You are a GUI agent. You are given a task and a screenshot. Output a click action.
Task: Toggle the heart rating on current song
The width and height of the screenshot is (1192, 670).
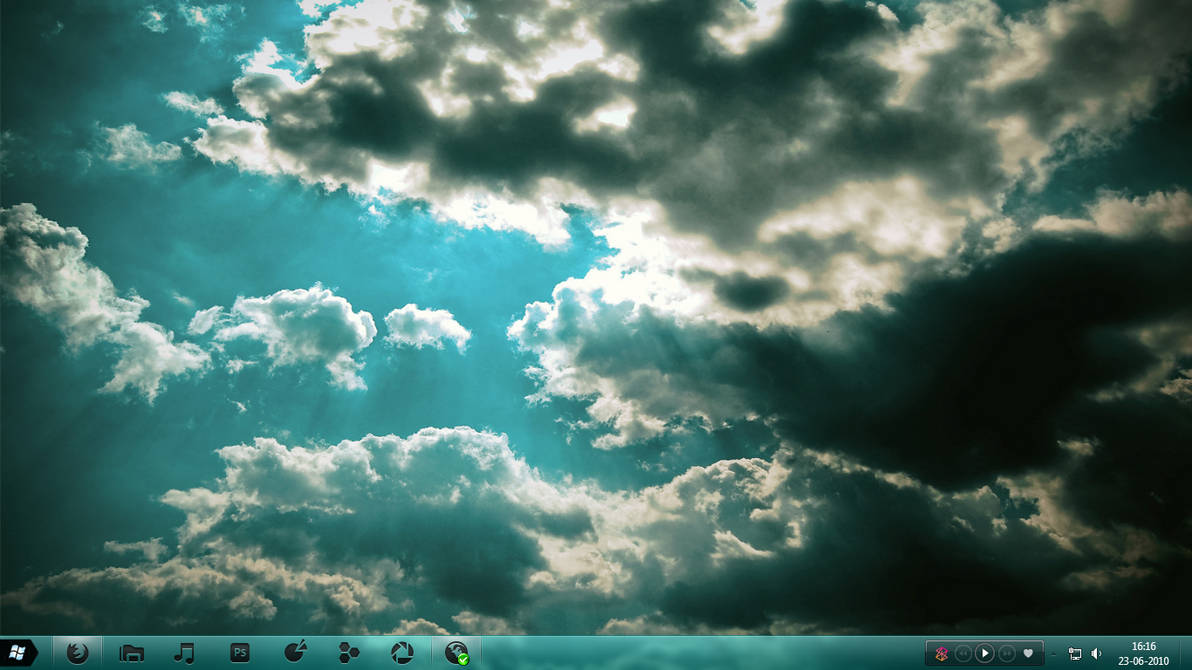click(1028, 653)
